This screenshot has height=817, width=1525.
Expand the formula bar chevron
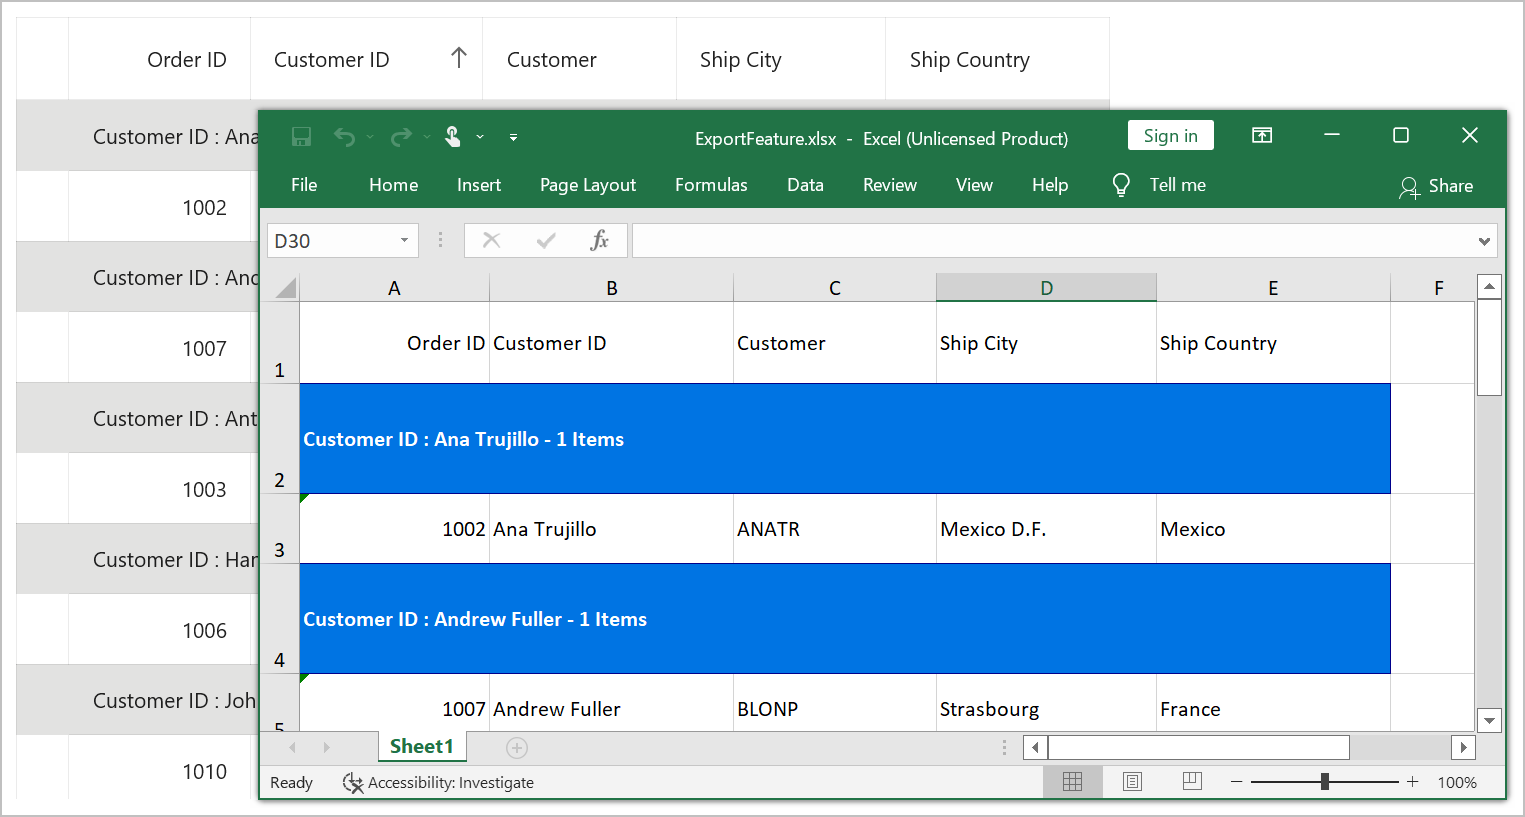(x=1484, y=241)
